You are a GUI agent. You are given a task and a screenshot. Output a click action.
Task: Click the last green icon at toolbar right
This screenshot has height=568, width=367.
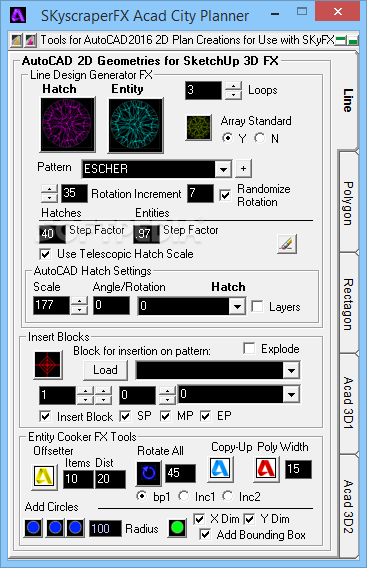353,41
